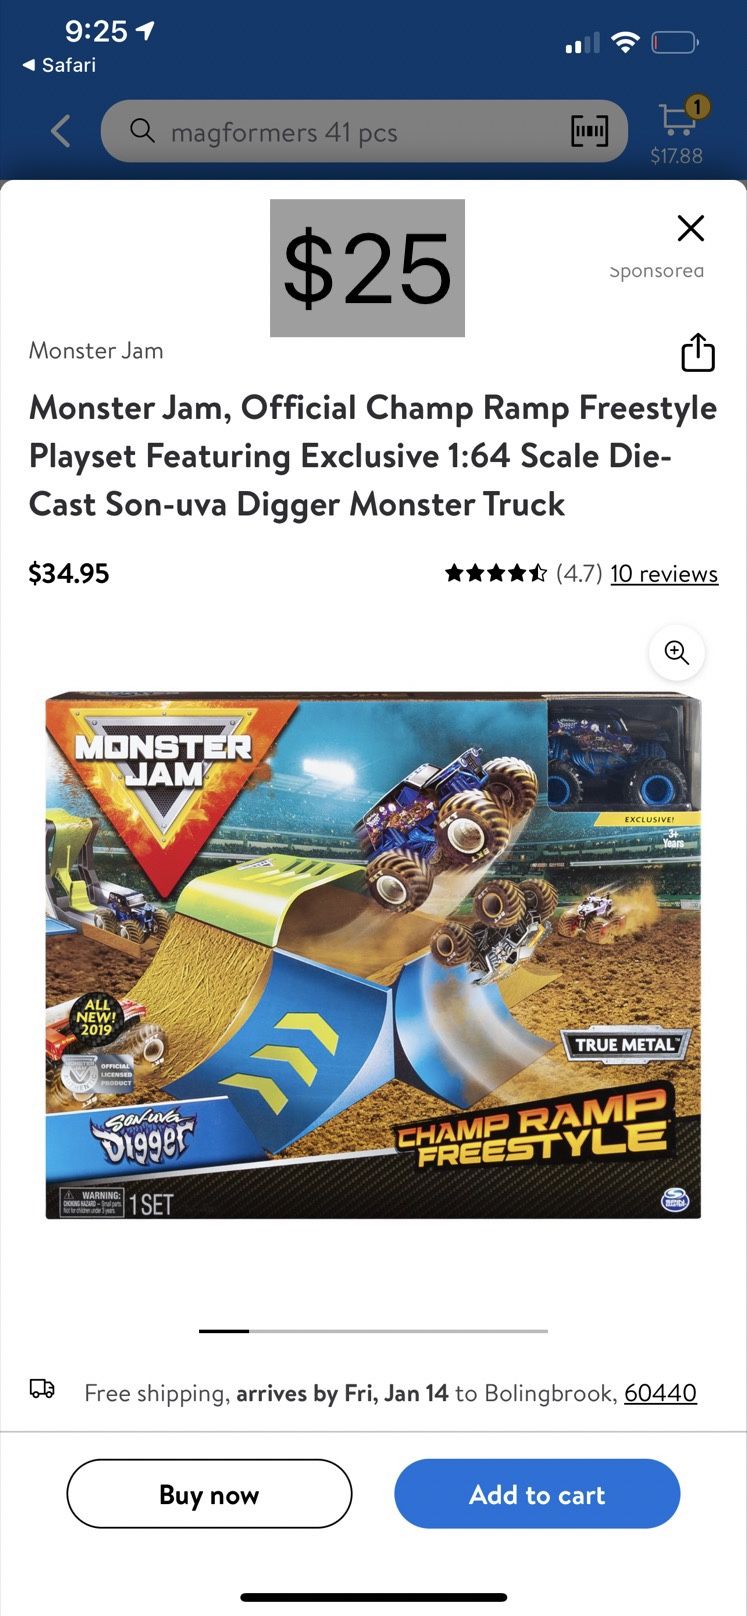747x1616 pixels.
Task: Tap the search magnifying glass icon
Action: 143,131
